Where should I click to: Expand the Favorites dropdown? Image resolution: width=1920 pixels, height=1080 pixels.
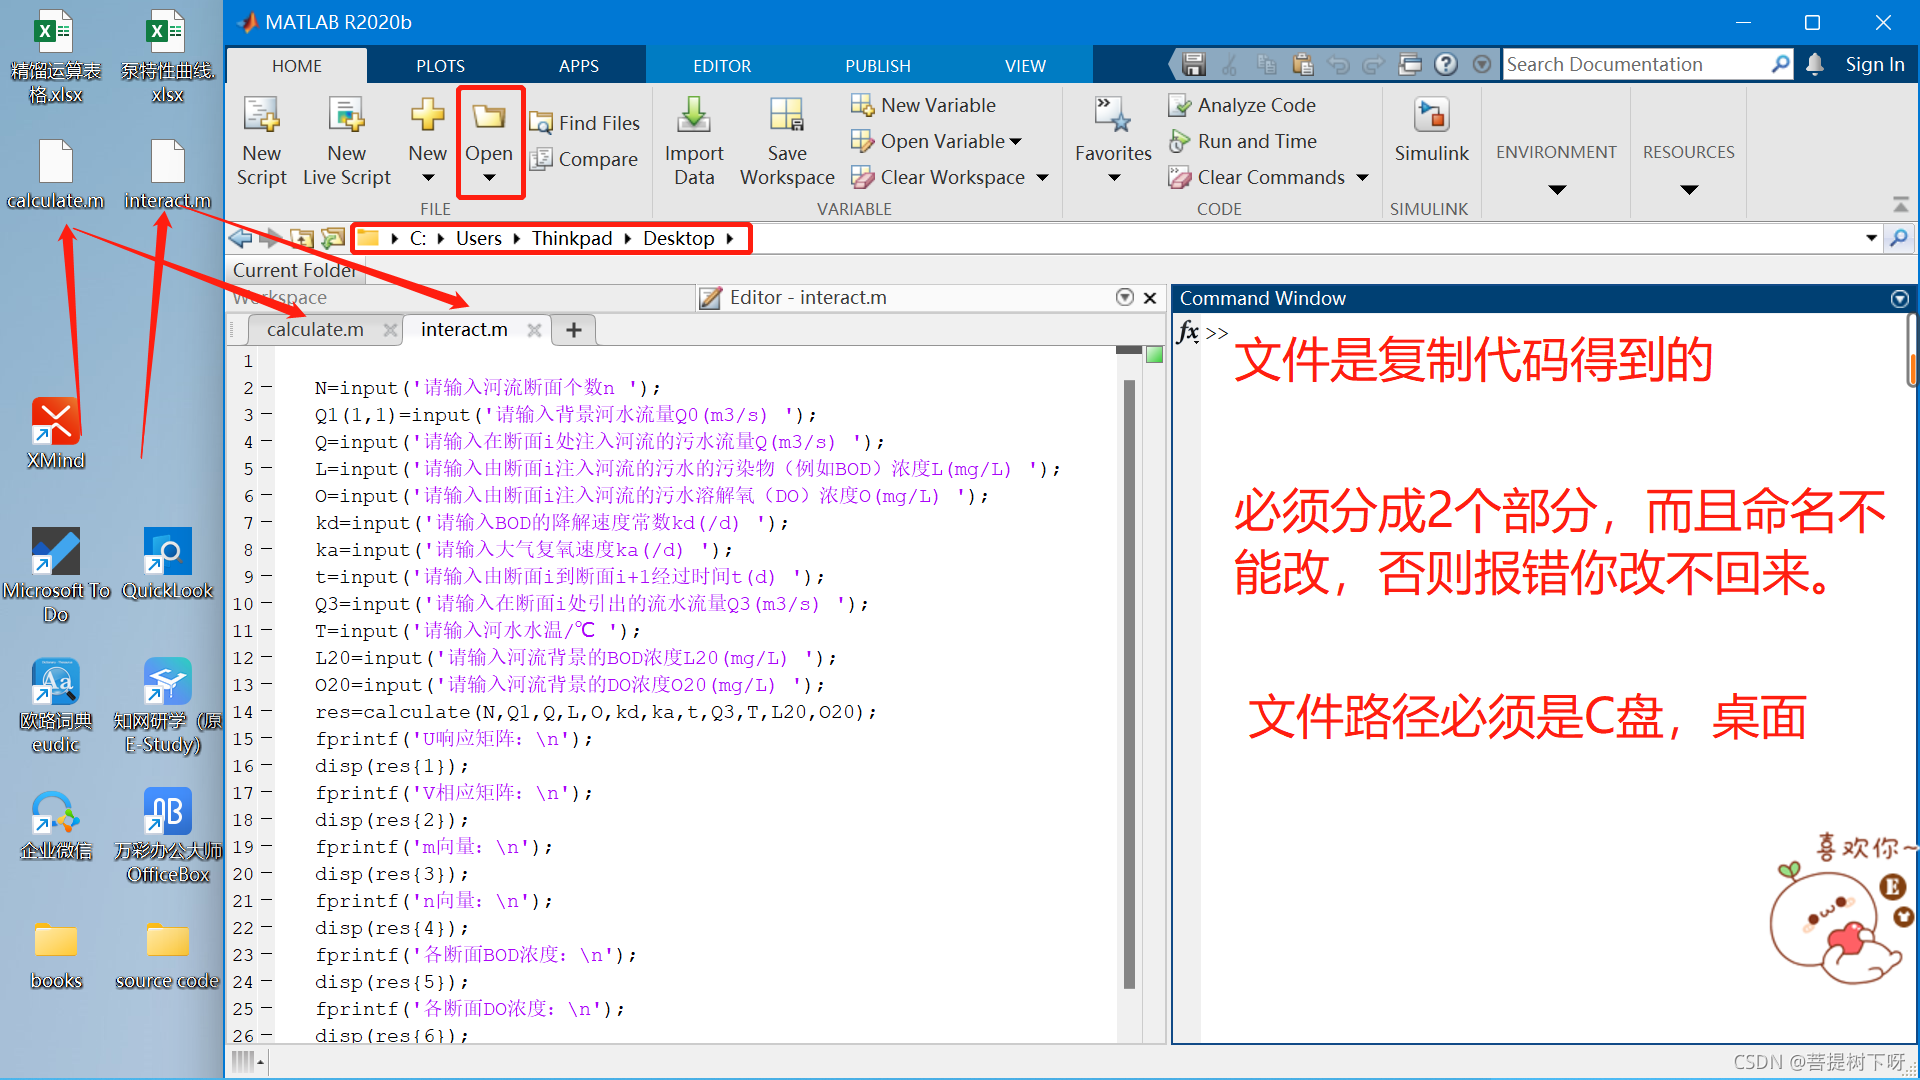pos(1113,179)
